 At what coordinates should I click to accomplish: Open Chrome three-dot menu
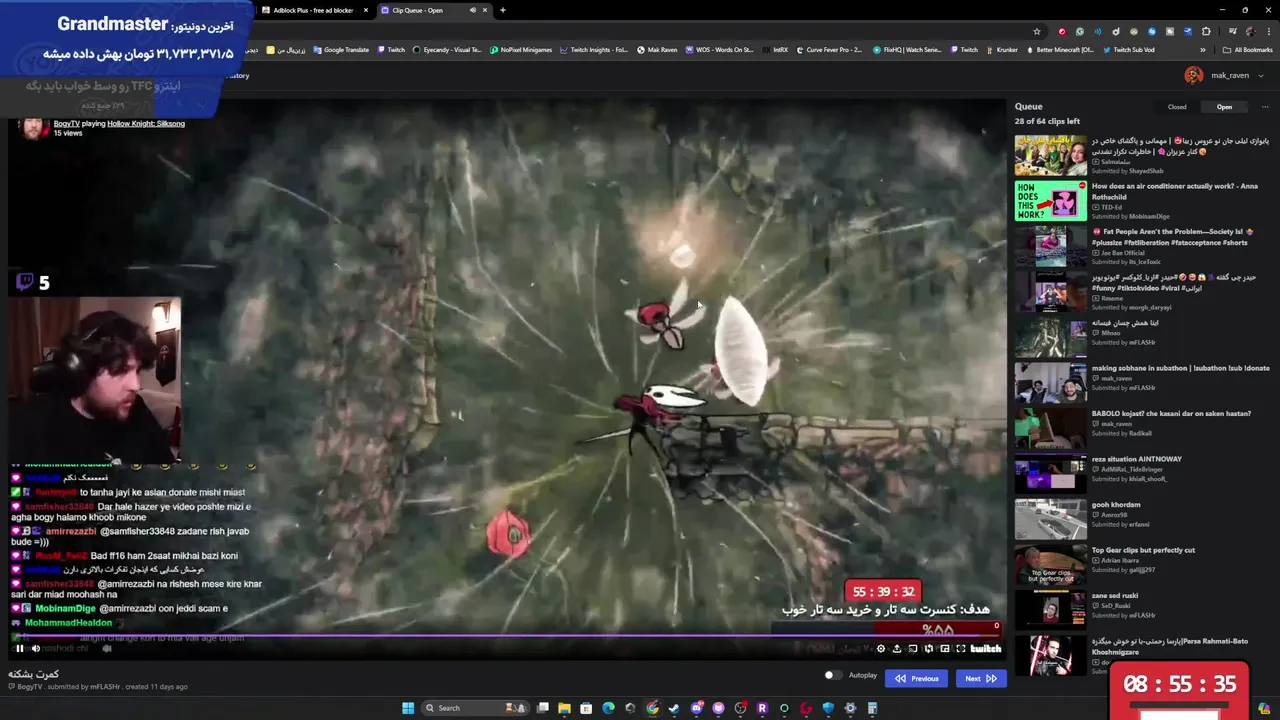tap(1269, 31)
